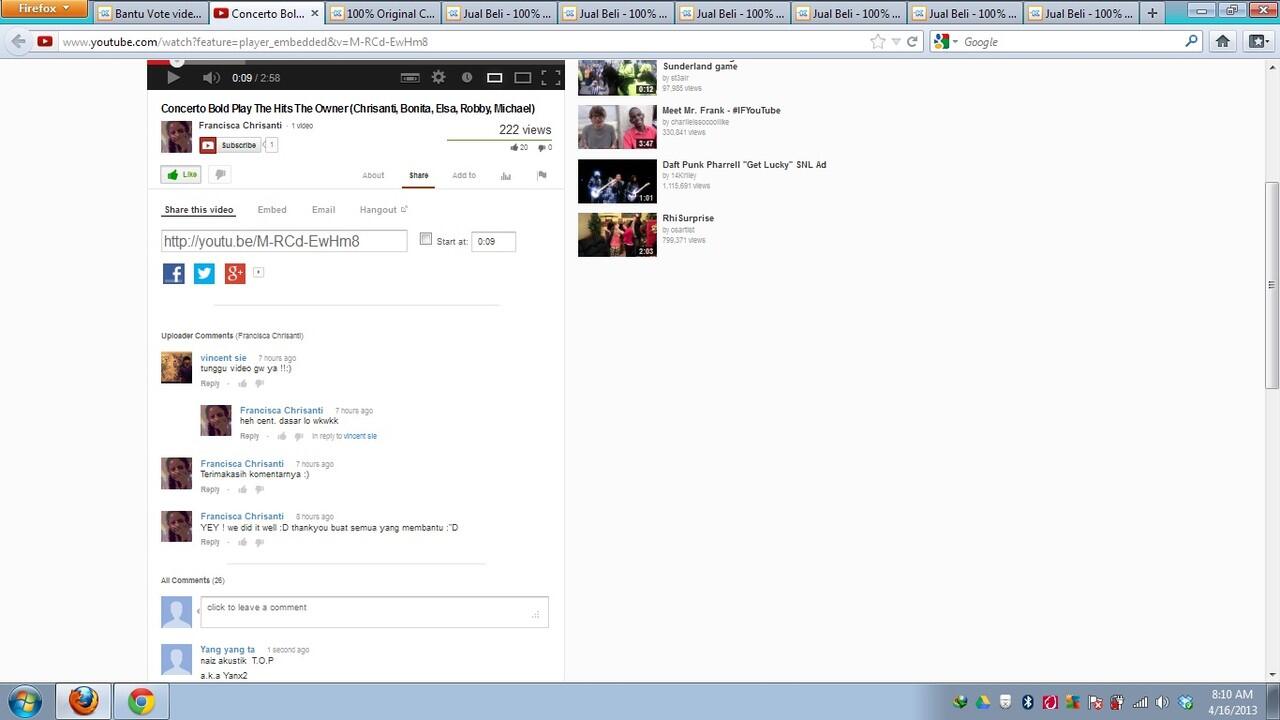The height and width of the screenshot is (720, 1280).
Task: Enable the Start at checkbox
Action: click(426, 239)
